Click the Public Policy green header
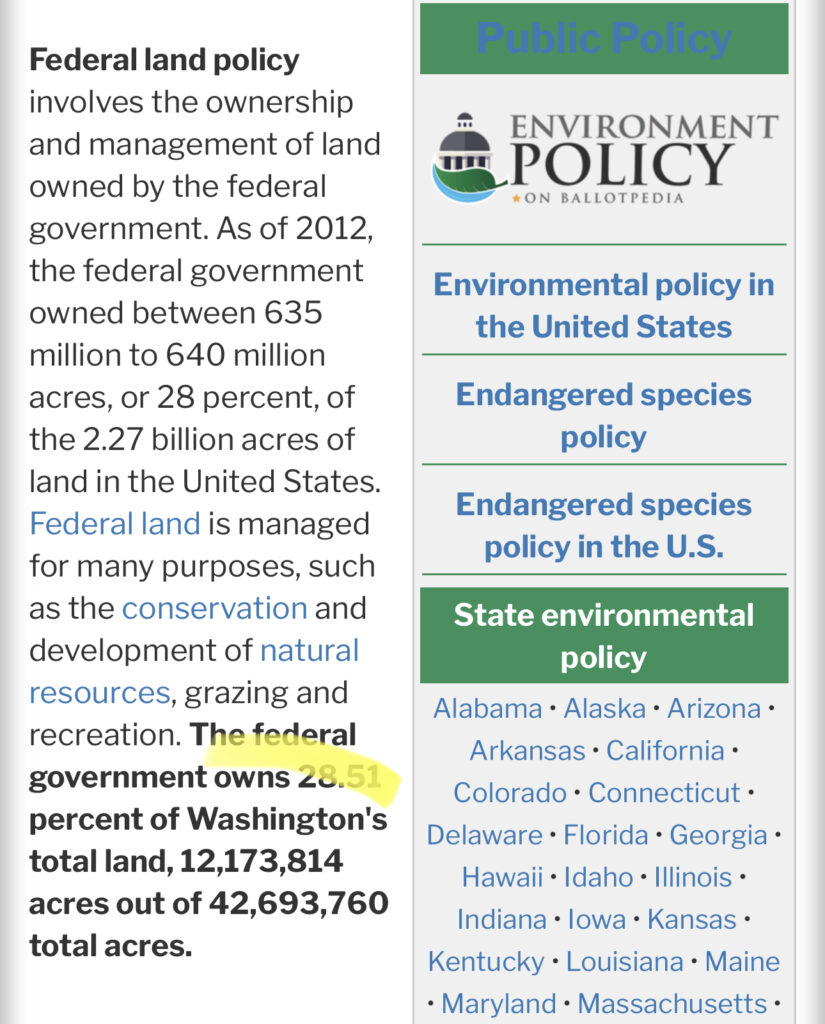The image size is (825, 1024). tap(604, 39)
